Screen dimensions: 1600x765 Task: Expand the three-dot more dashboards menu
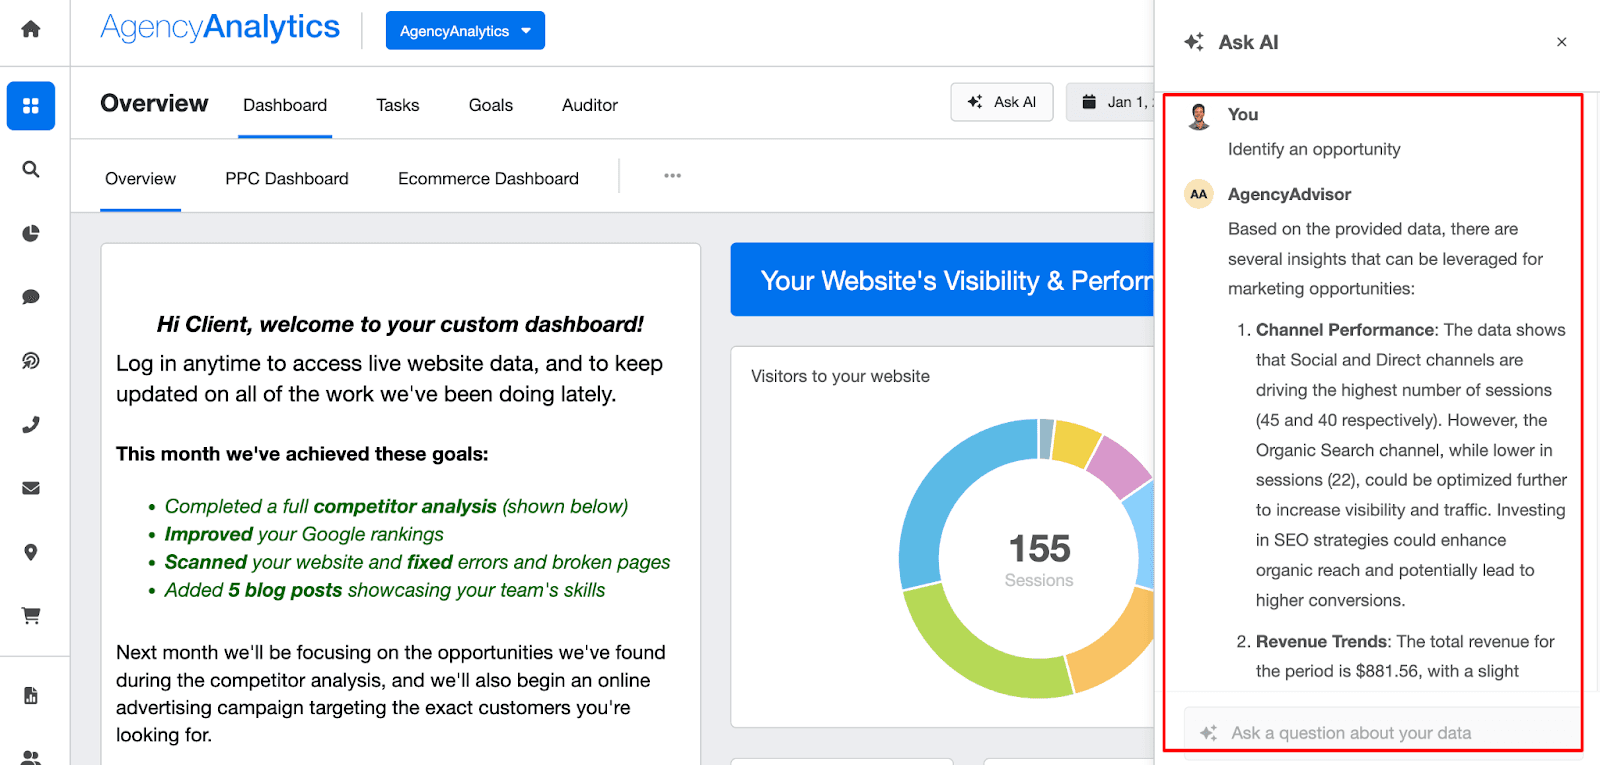(672, 176)
